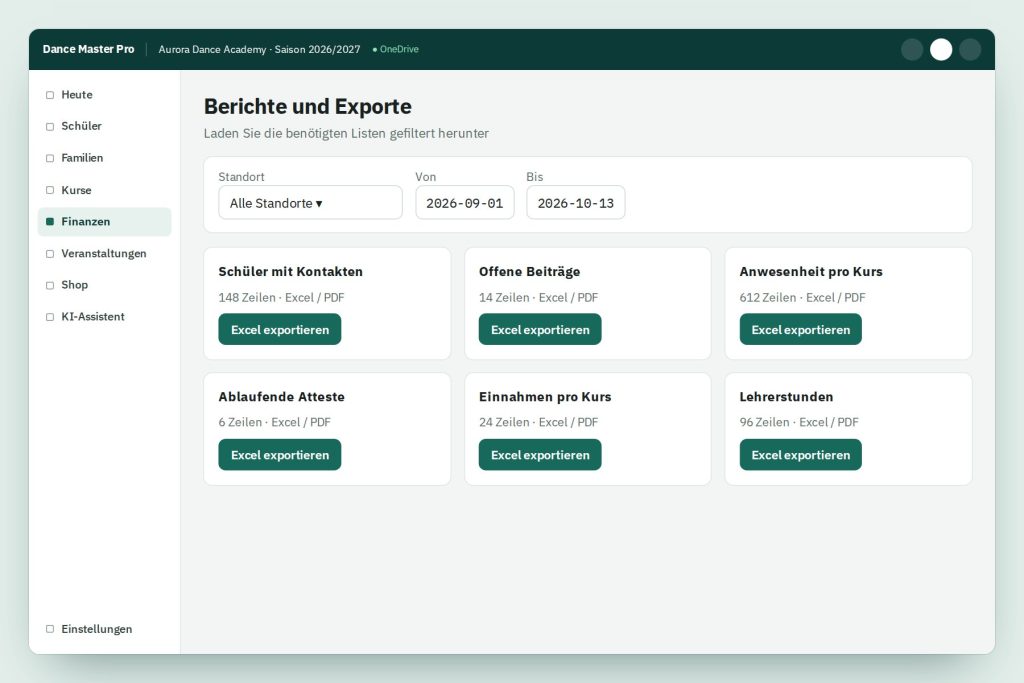Export Schüler mit Kontakten to Excel
Image resolution: width=1024 pixels, height=683 pixels.
coord(280,330)
